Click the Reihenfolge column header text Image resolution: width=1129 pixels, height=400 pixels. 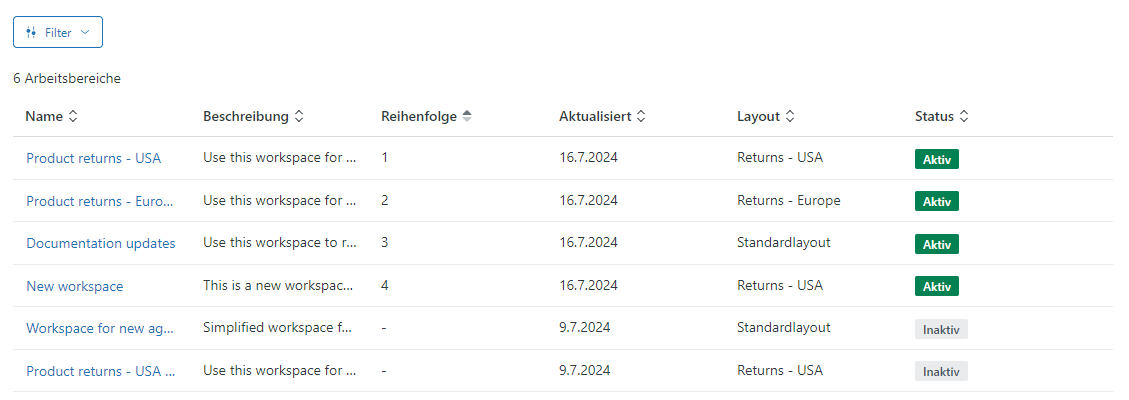point(419,117)
